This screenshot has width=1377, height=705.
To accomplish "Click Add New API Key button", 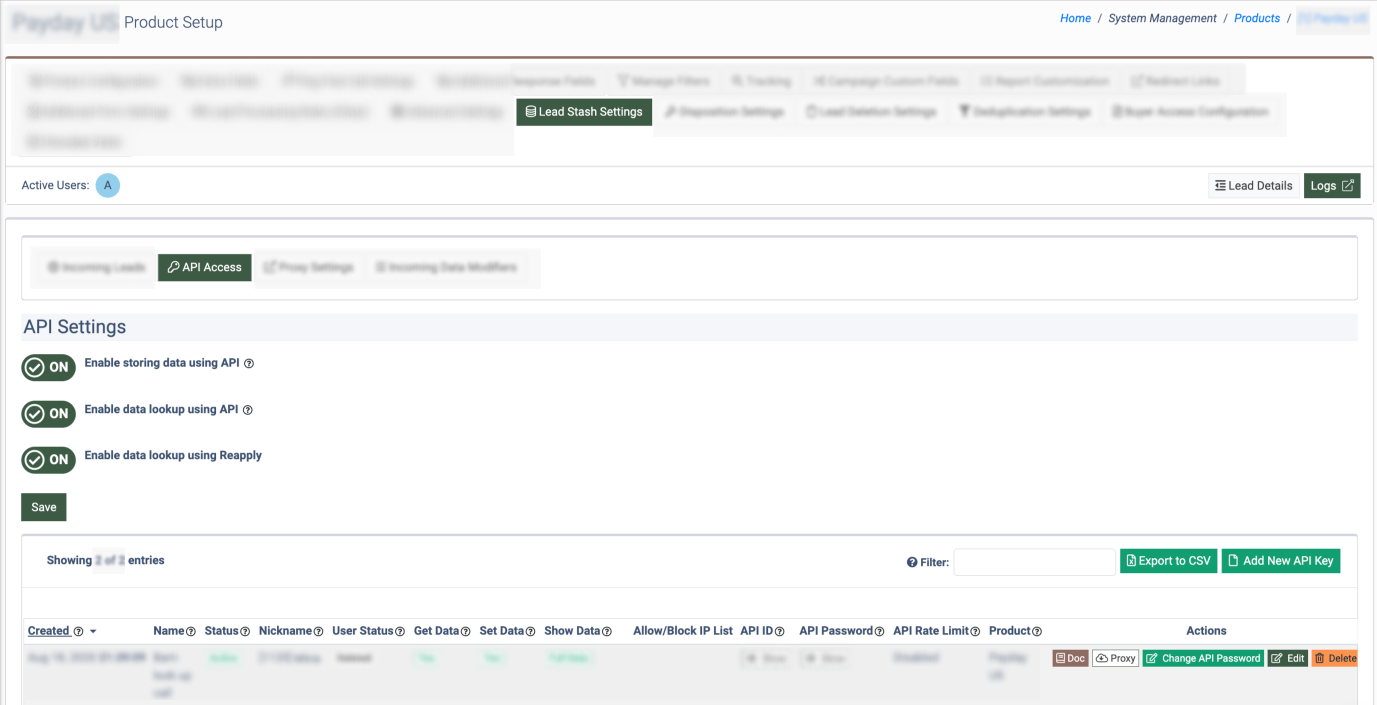I will (x=1280, y=561).
